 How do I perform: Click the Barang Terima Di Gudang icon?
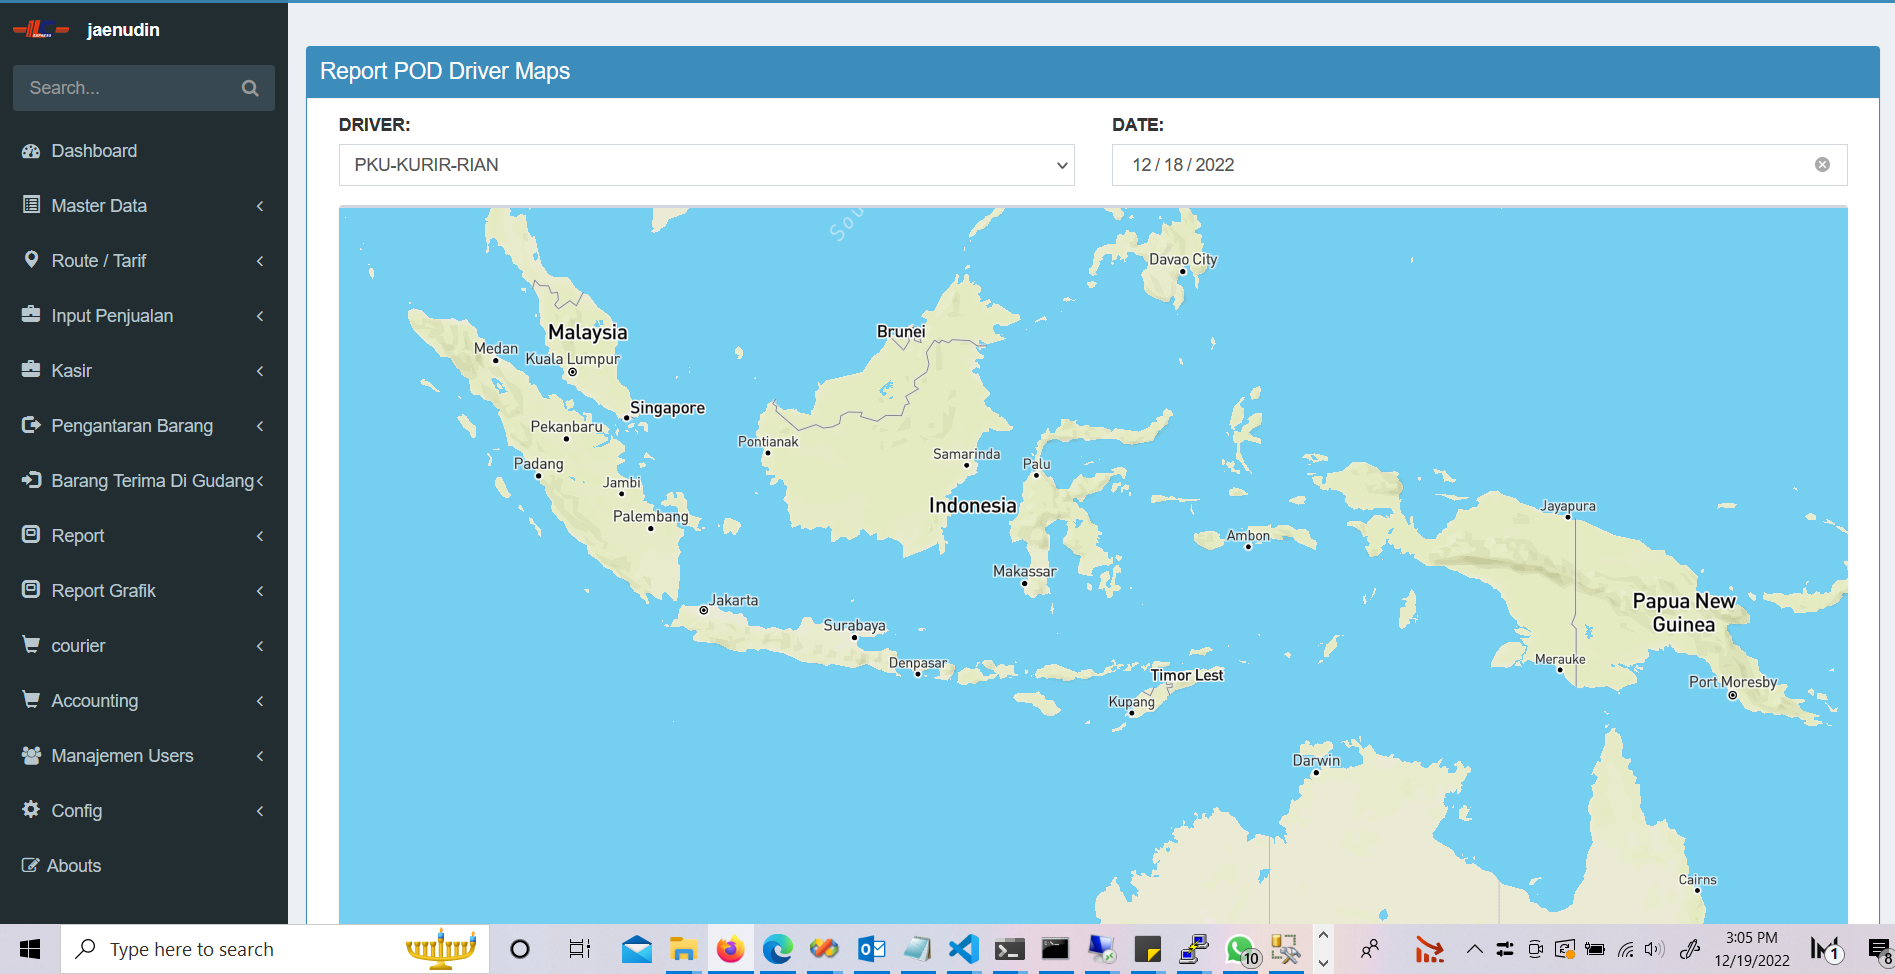click(31, 480)
